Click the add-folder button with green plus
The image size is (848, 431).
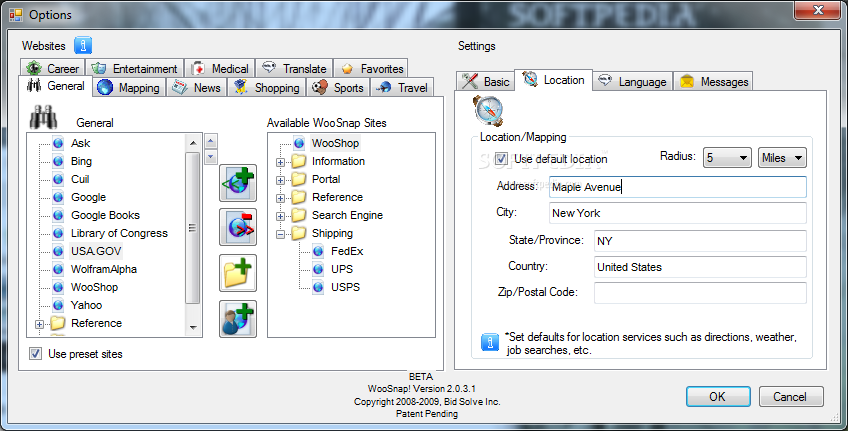click(x=238, y=273)
